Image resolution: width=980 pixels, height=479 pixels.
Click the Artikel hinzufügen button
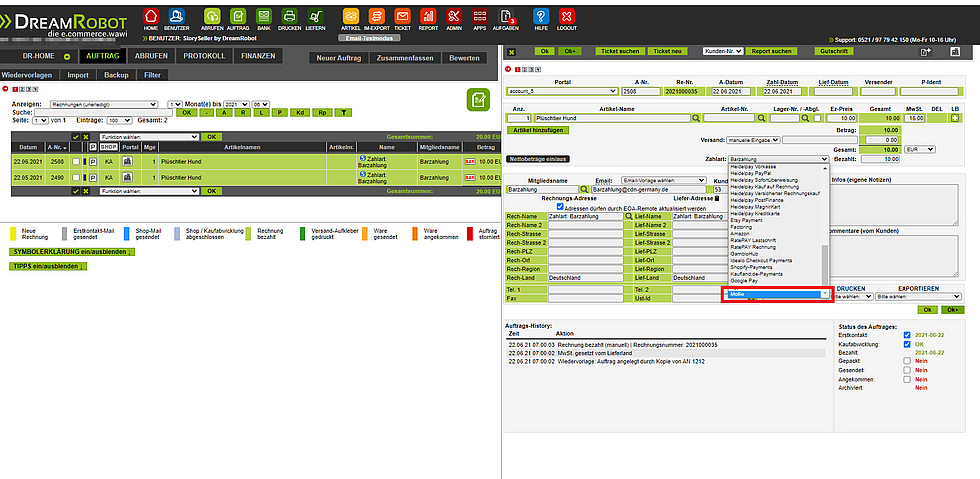coord(539,130)
